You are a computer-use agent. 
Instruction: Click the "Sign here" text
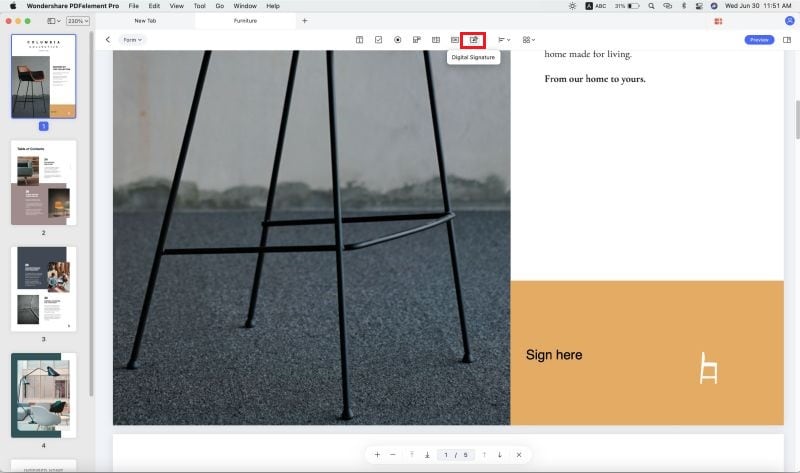click(x=554, y=355)
